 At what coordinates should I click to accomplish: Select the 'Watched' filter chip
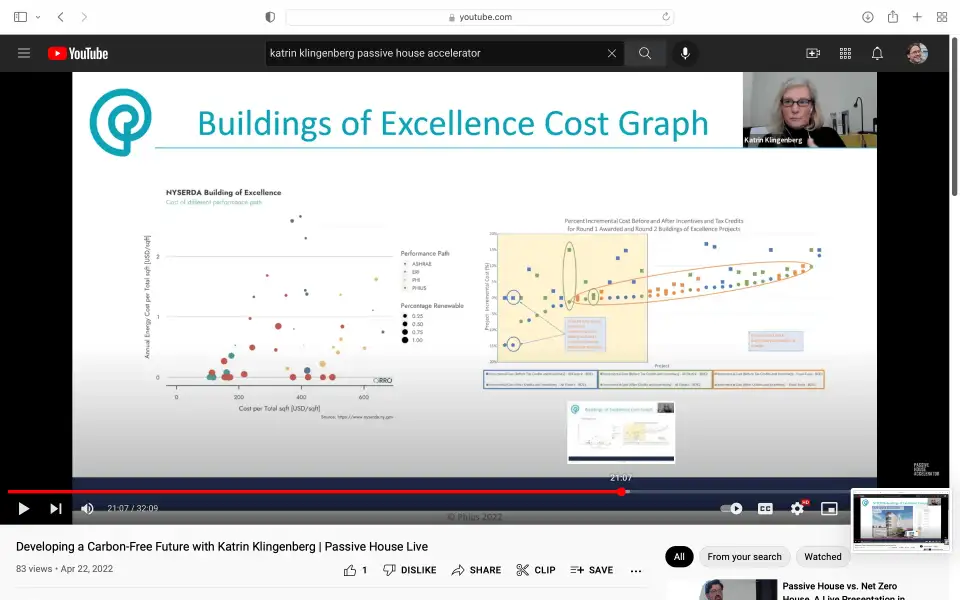[x=823, y=557]
